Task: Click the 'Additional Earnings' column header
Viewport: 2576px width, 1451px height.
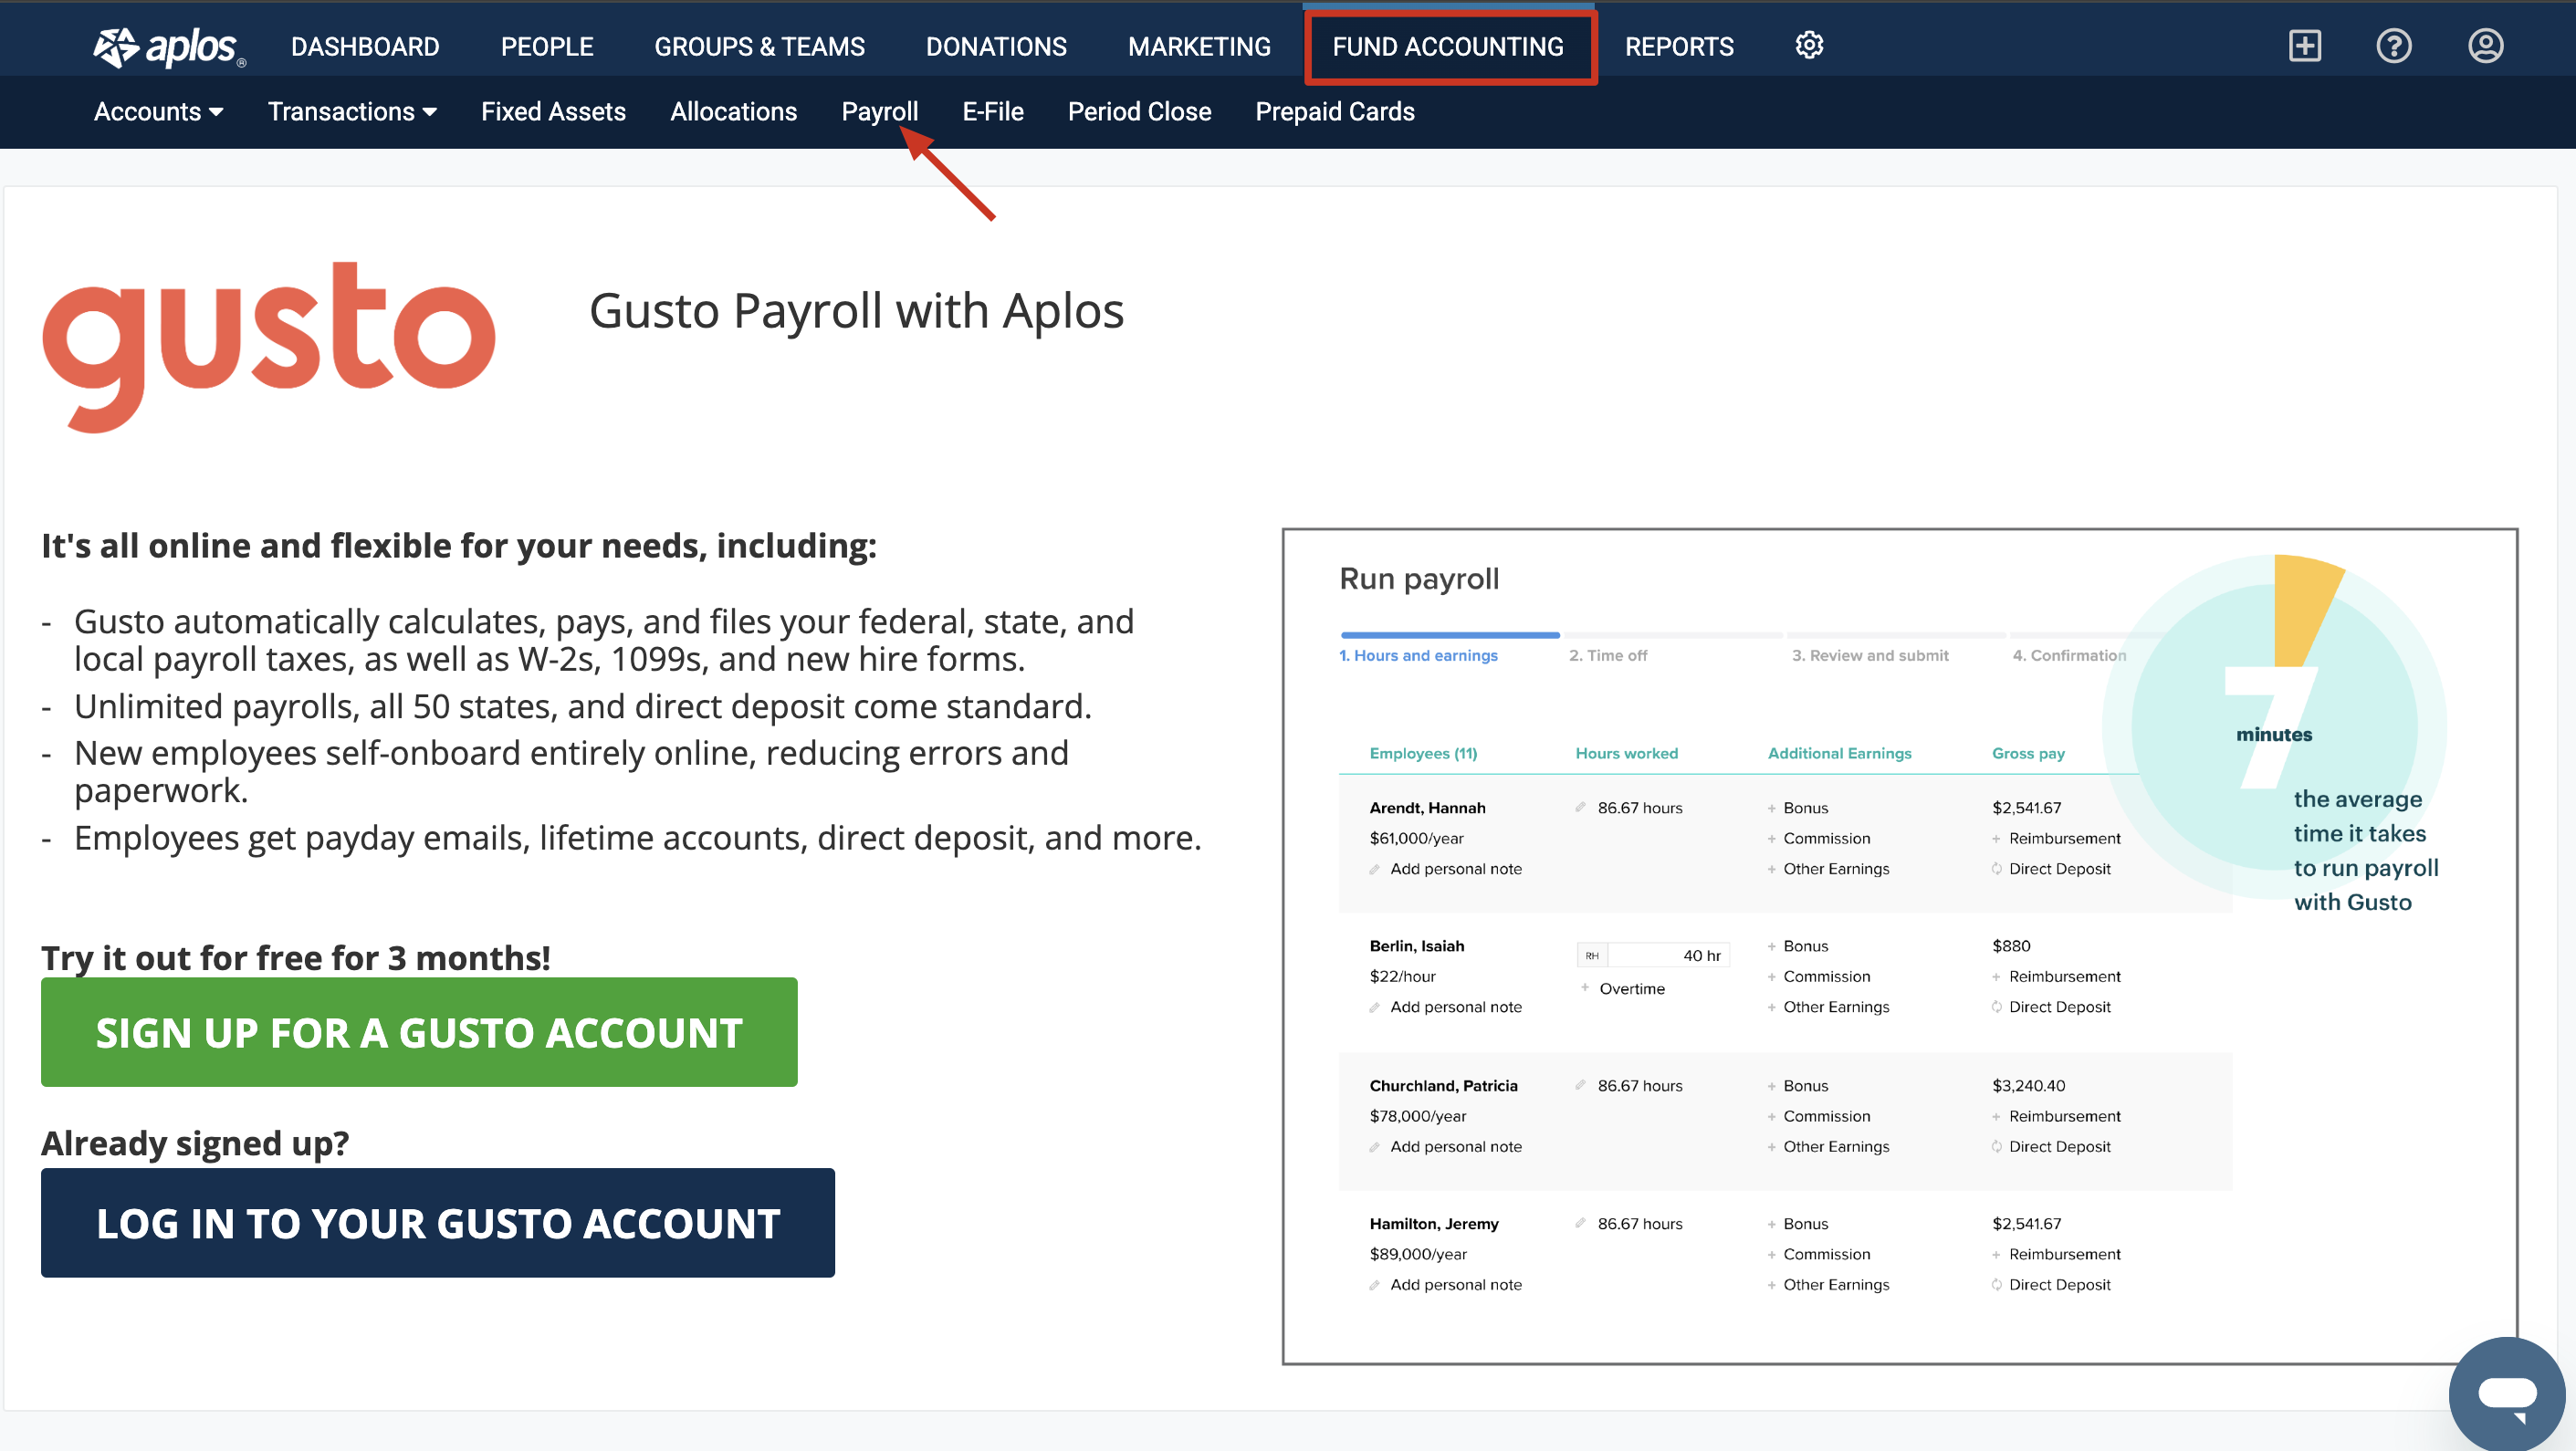Action: point(1839,753)
